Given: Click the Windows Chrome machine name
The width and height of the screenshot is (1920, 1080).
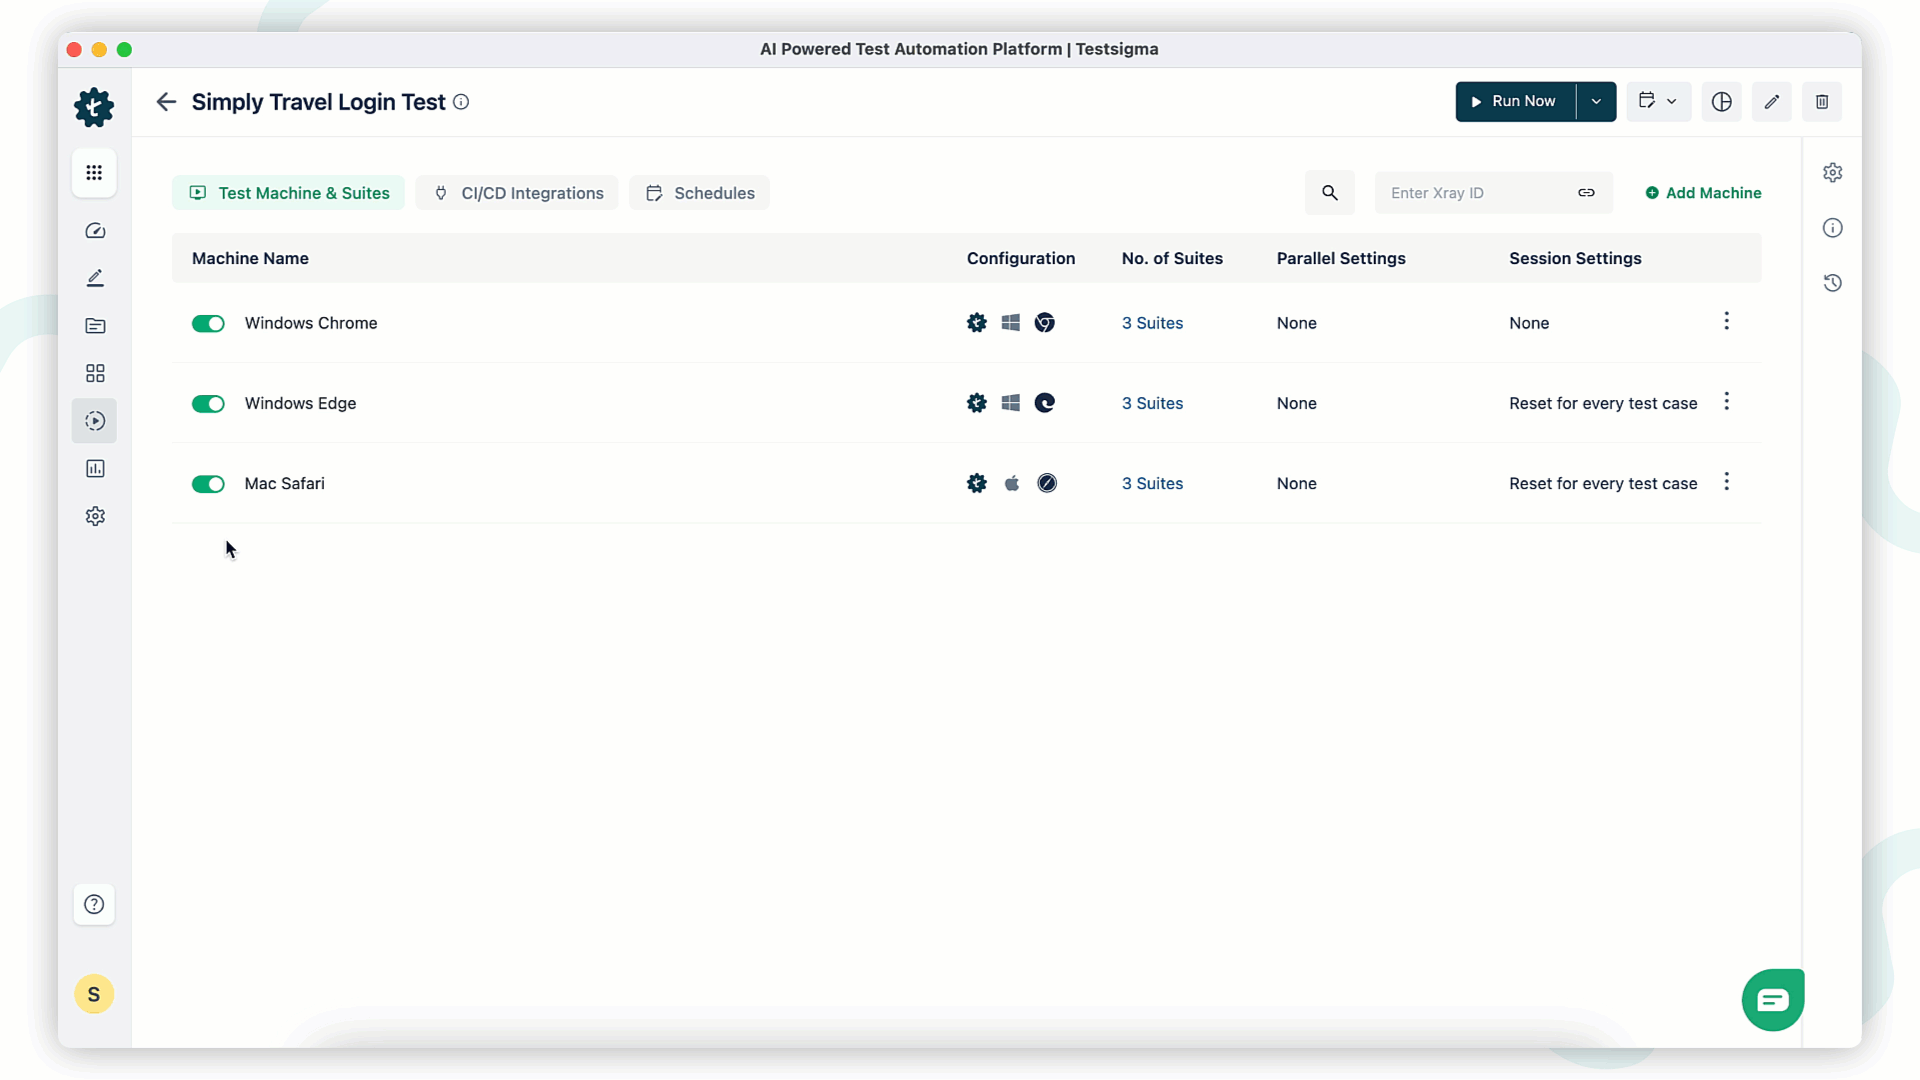Looking at the screenshot, I should pyautogui.click(x=311, y=323).
